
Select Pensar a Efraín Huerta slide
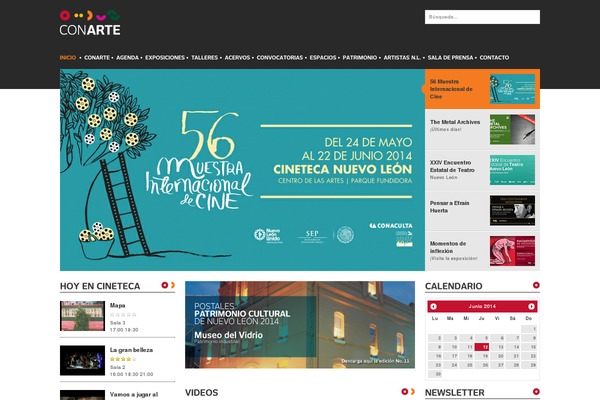[482, 211]
